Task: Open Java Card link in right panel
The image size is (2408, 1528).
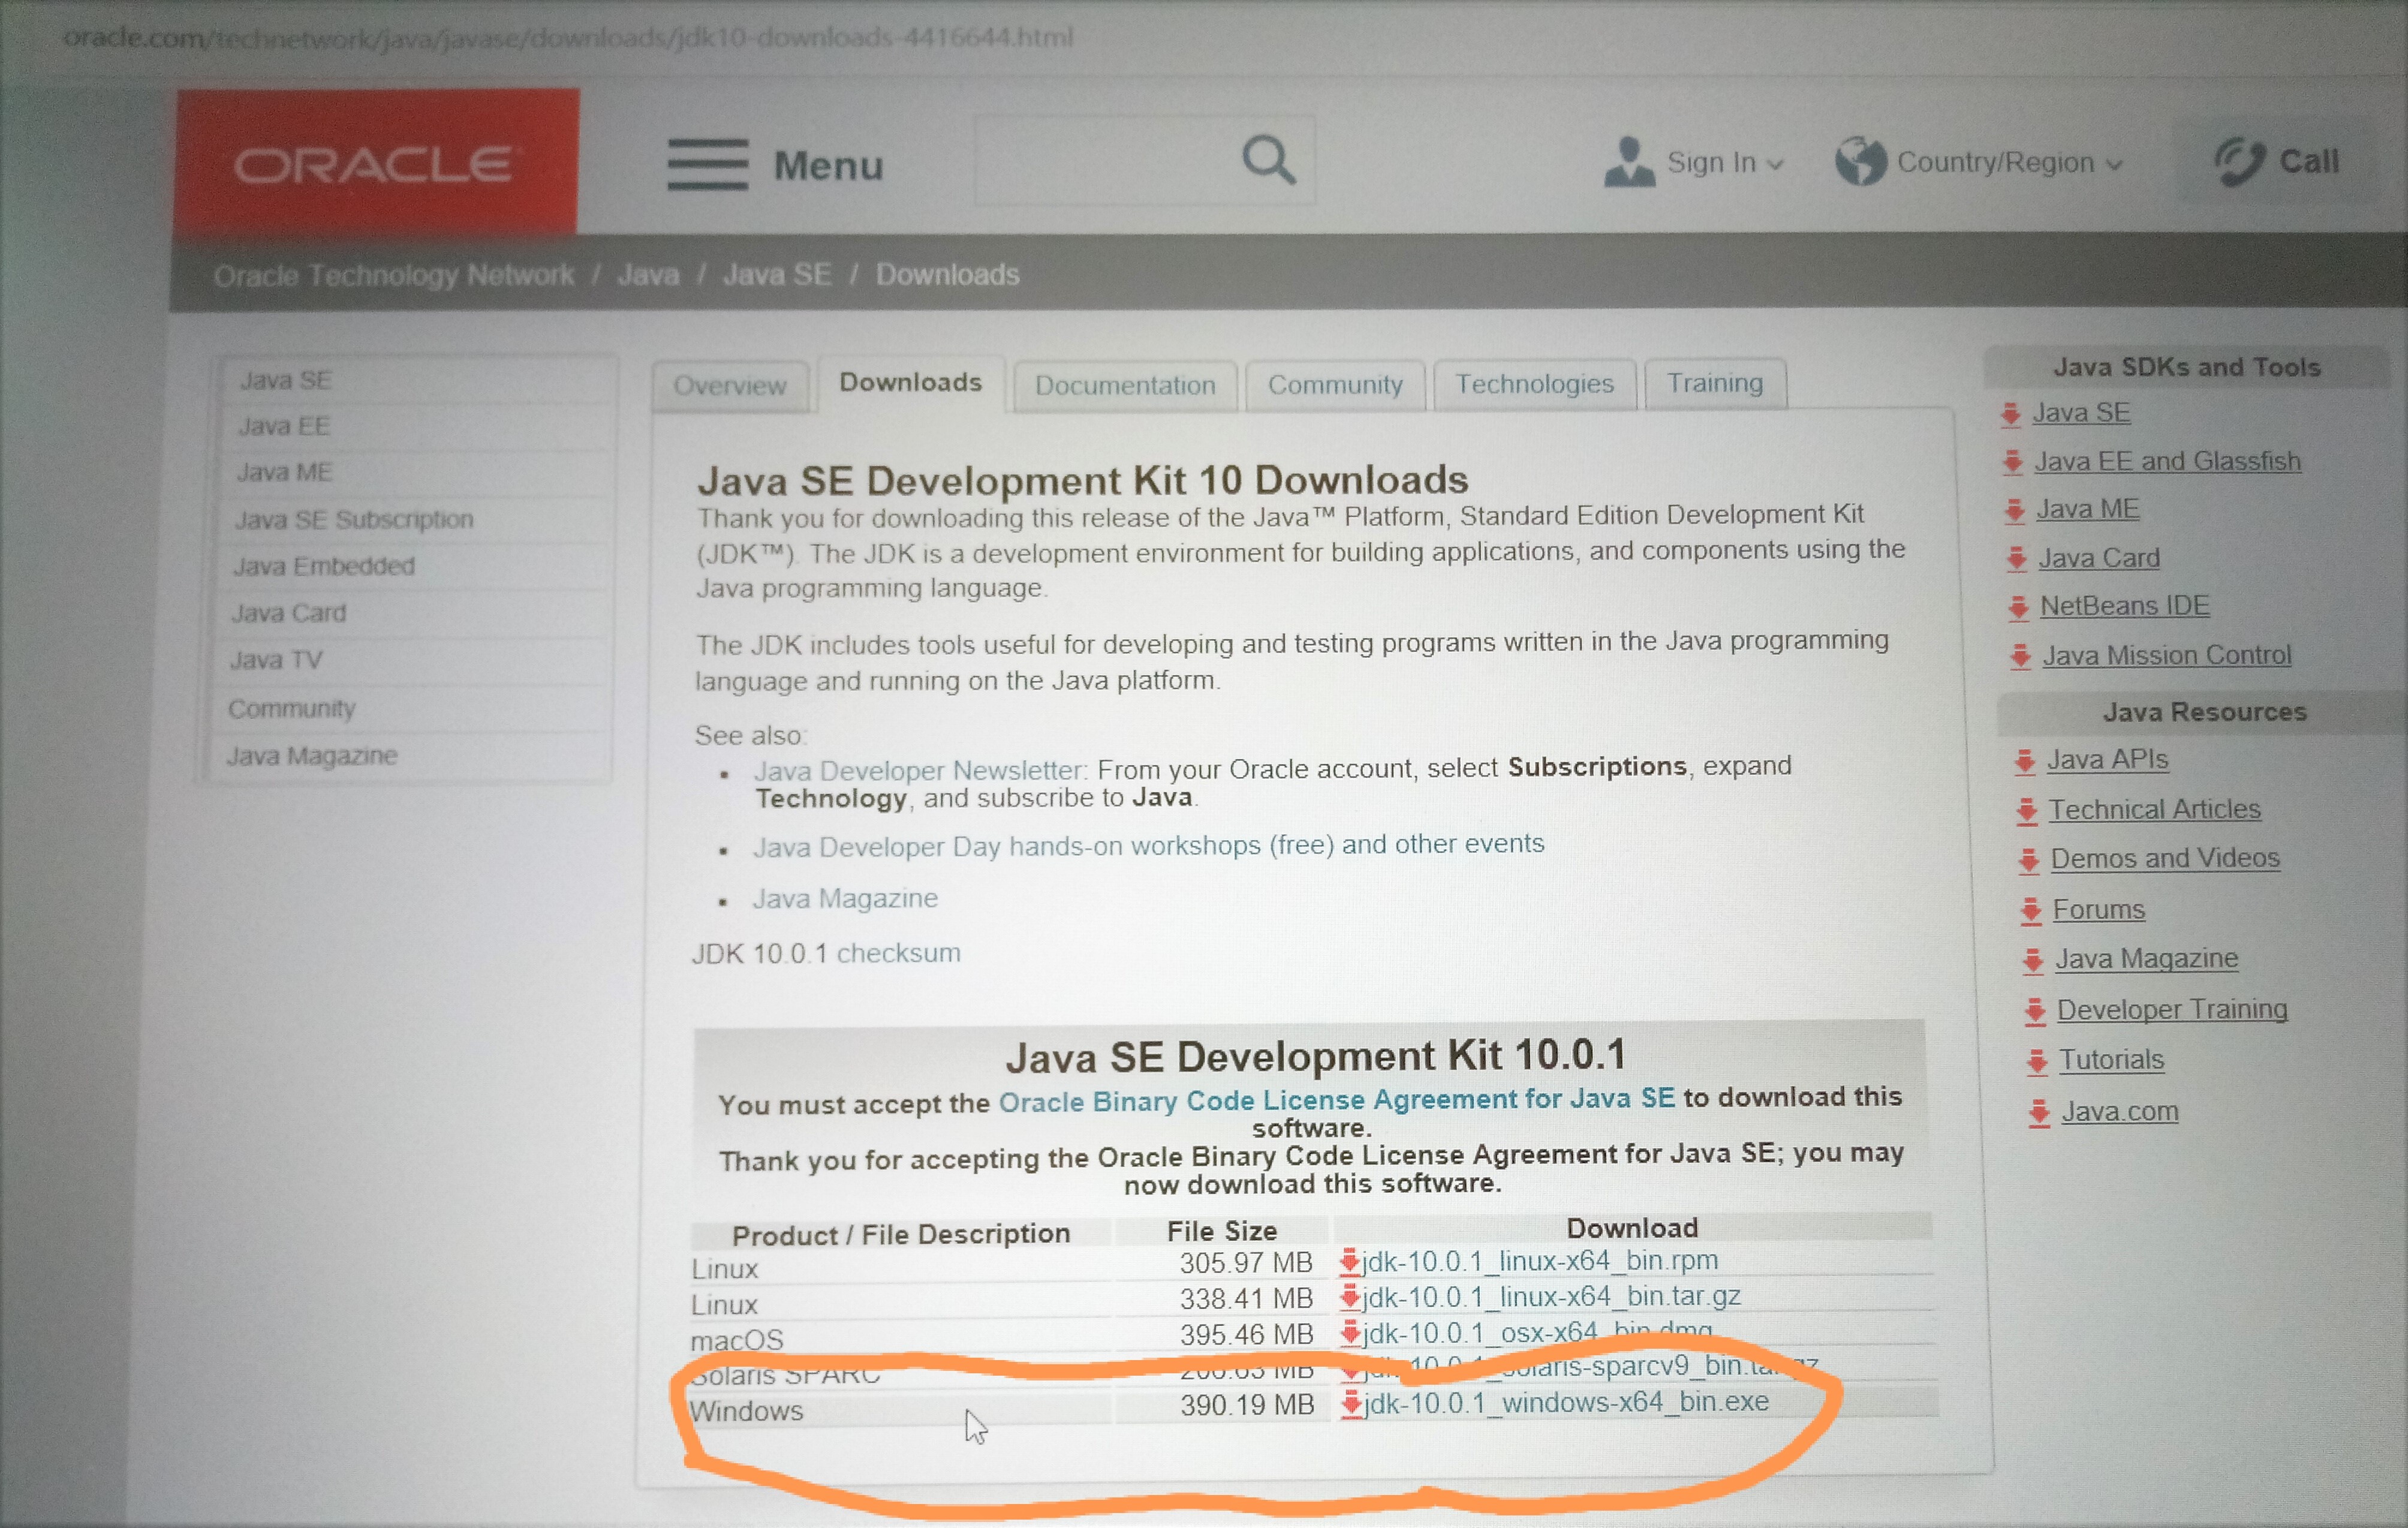Action: tap(2099, 559)
